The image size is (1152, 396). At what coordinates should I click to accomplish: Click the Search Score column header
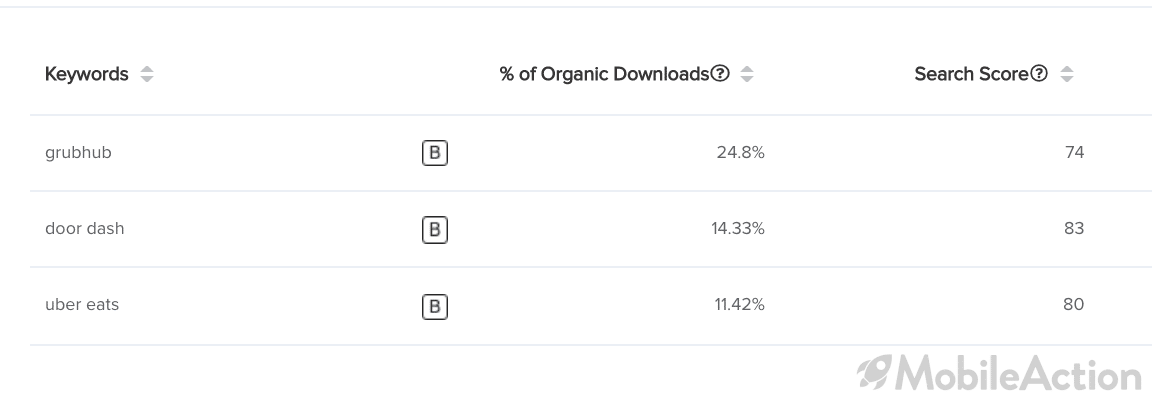click(x=971, y=74)
